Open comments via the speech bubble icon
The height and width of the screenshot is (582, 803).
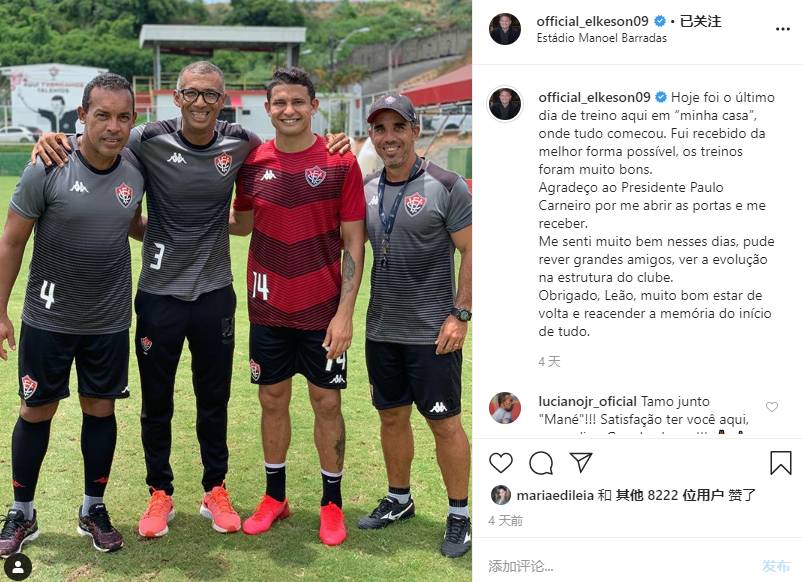(541, 463)
